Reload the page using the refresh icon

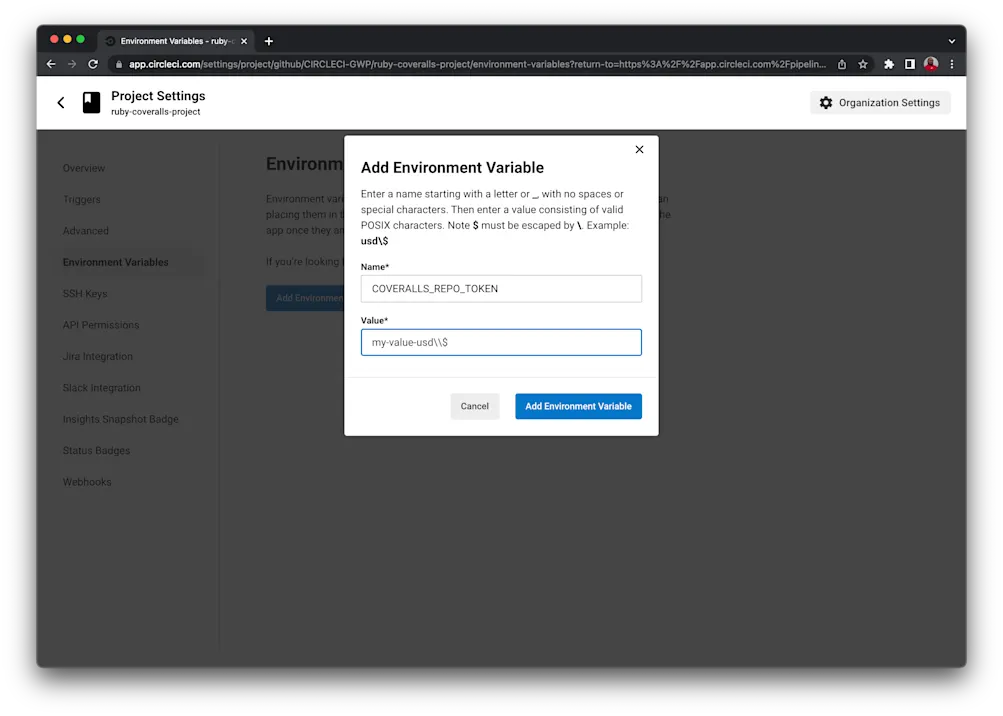point(93,63)
